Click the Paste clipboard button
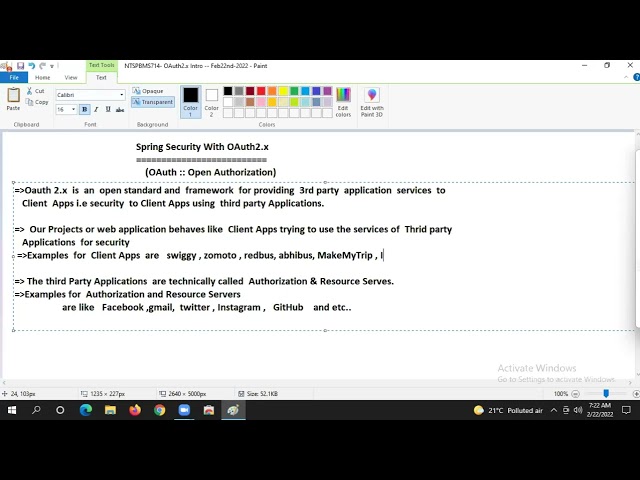This screenshot has width=640, height=480. click(x=13, y=99)
